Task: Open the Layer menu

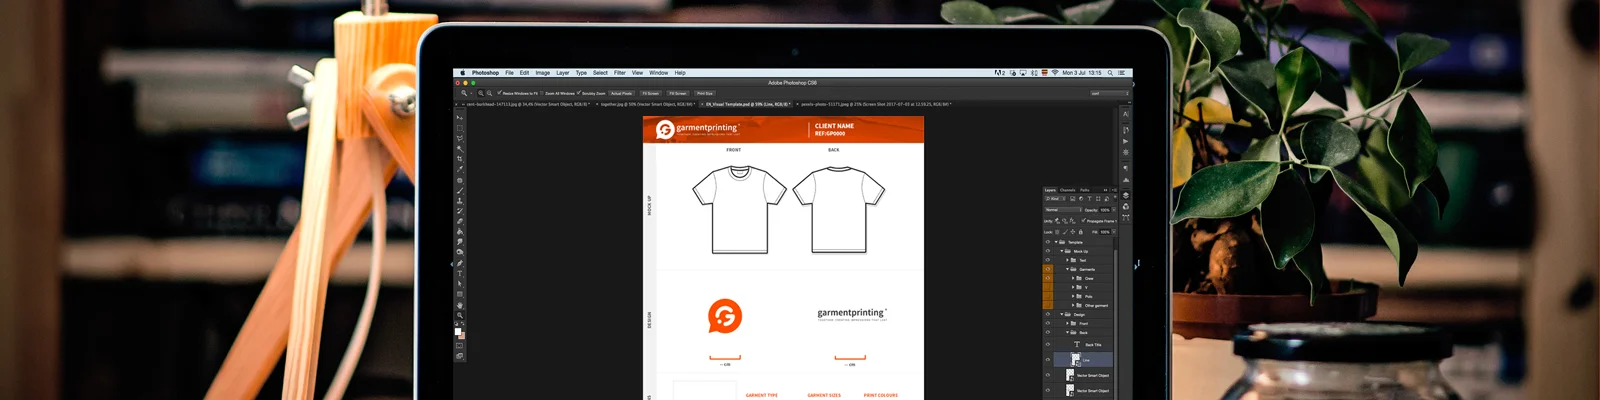Action: pos(563,73)
